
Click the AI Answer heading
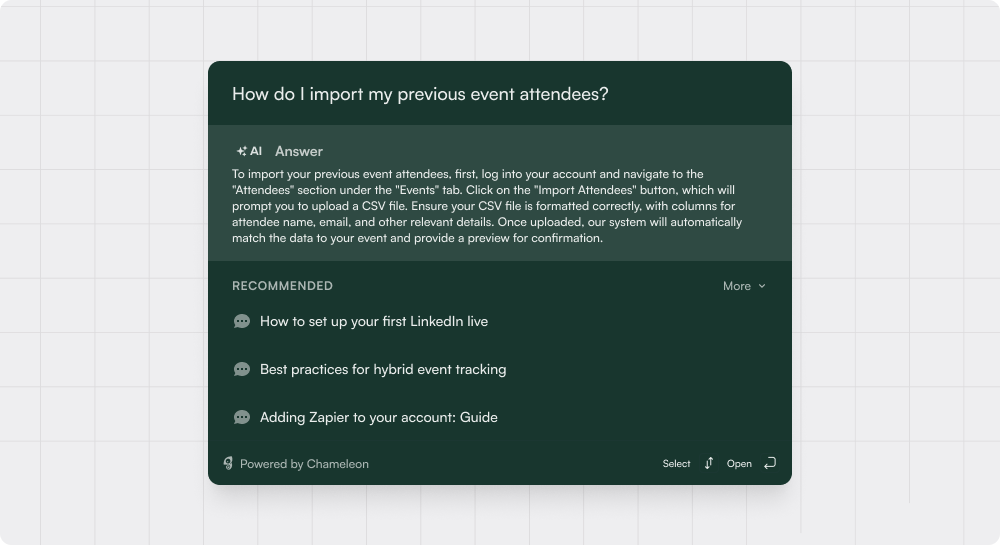(298, 151)
